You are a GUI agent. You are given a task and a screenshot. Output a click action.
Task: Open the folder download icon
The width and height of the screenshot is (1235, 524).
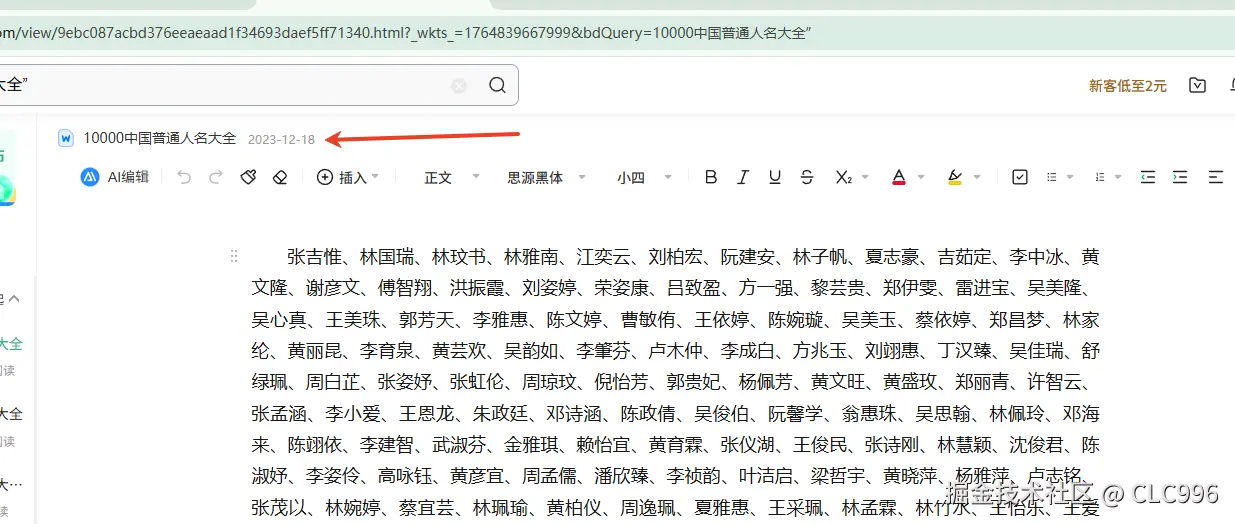tap(1197, 86)
